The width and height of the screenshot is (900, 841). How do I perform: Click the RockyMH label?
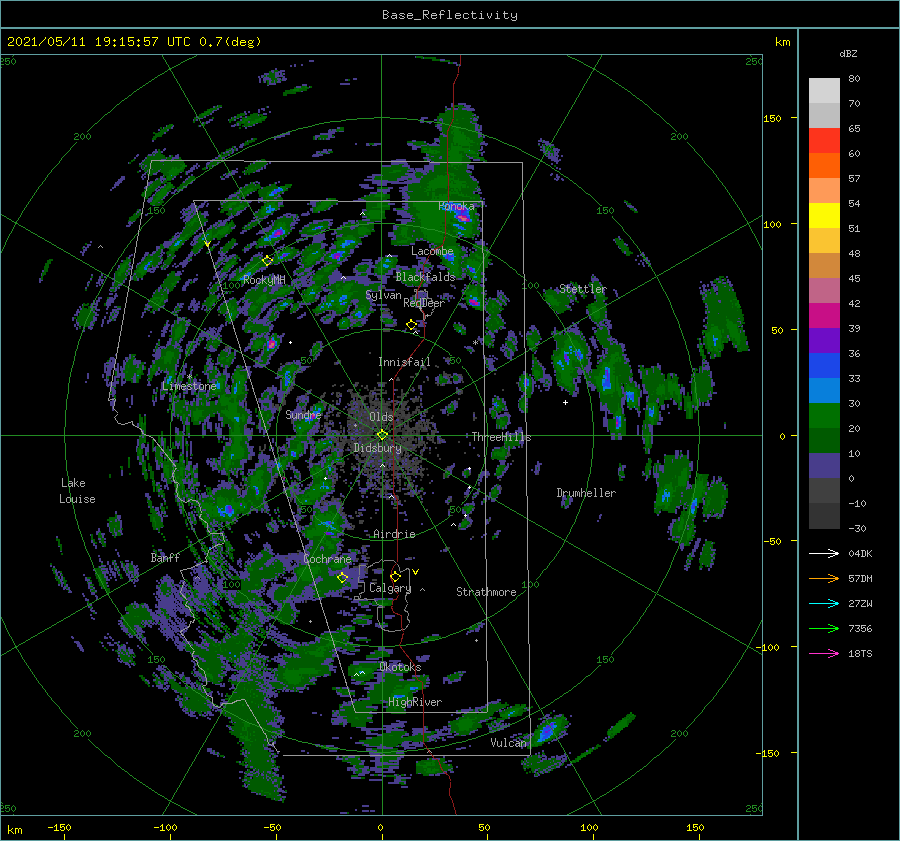(x=264, y=280)
